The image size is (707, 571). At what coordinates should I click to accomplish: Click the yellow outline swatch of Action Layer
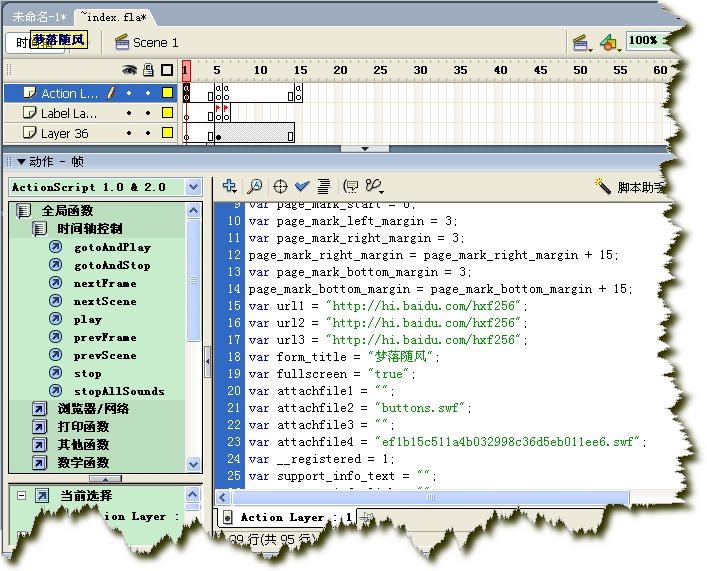(x=167, y=93)
